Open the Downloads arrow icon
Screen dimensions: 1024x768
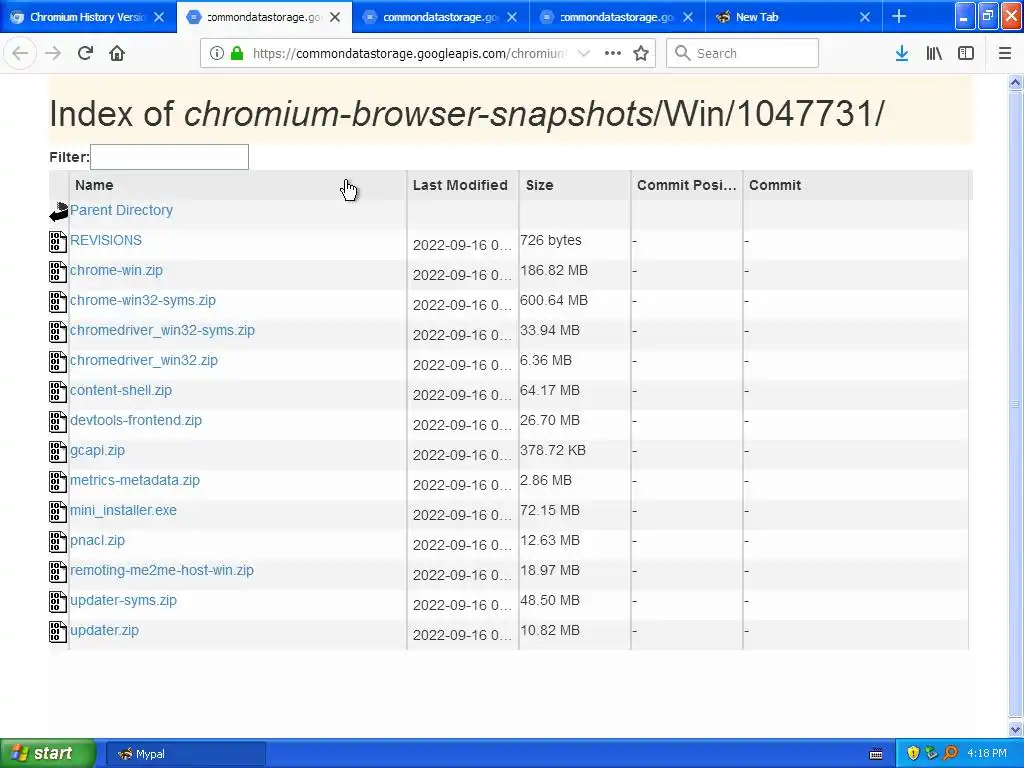(902, 54)
